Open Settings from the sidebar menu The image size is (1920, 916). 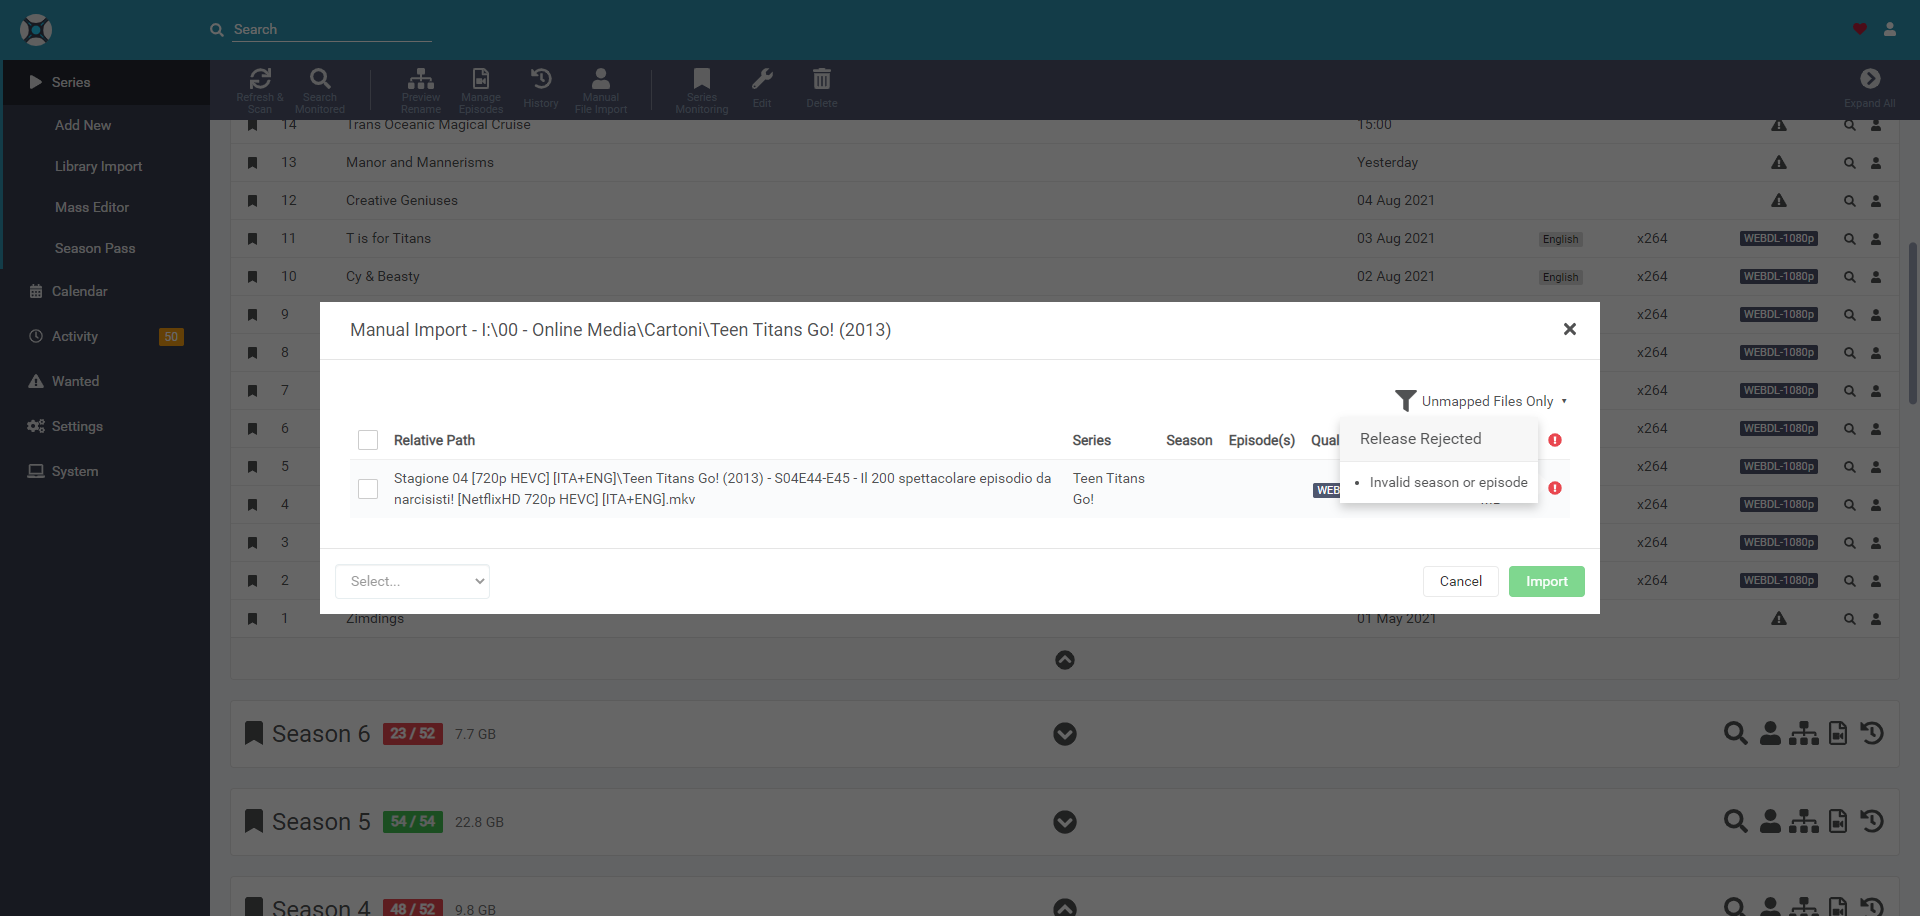pyautogui.click(x=77, y=426)
